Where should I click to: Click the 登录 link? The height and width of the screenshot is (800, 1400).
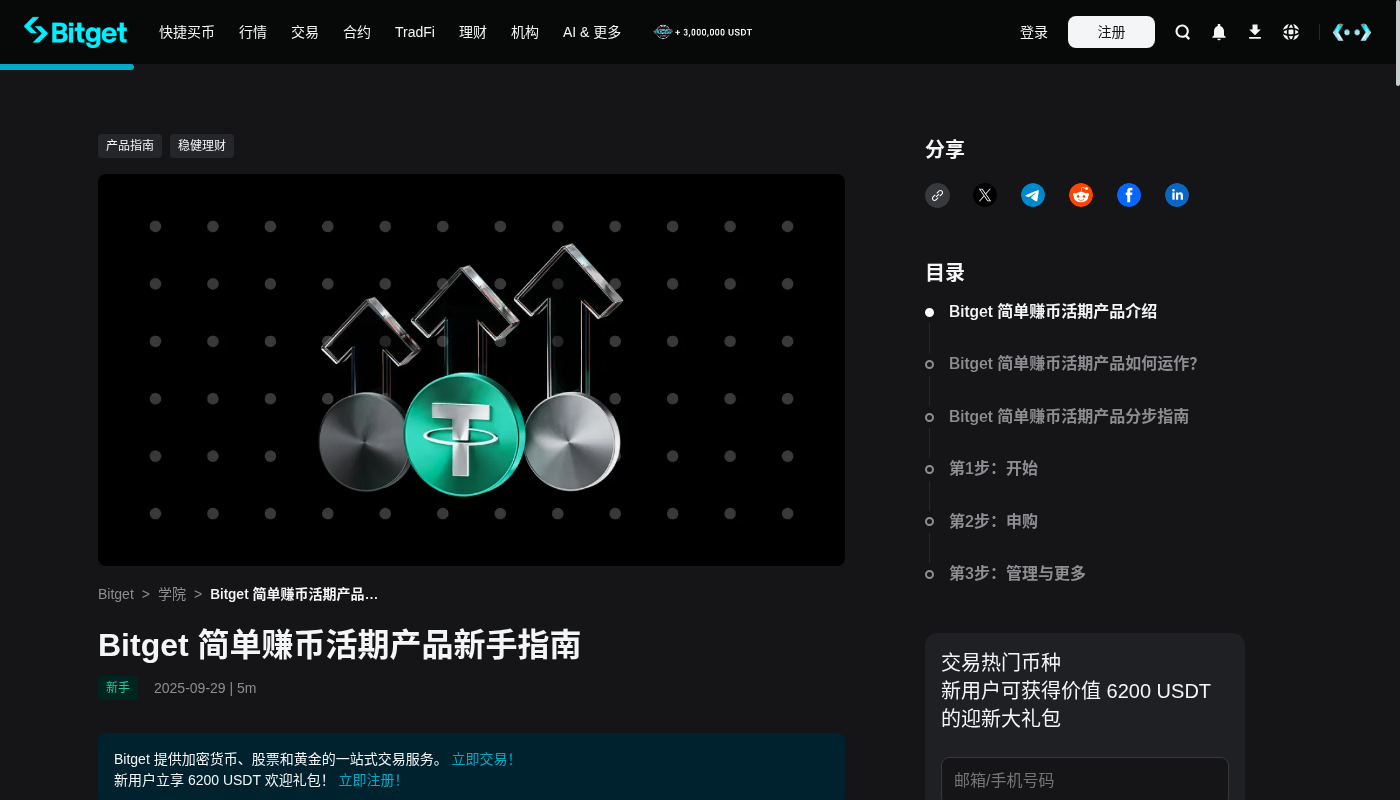click(x=1034, y=32)
